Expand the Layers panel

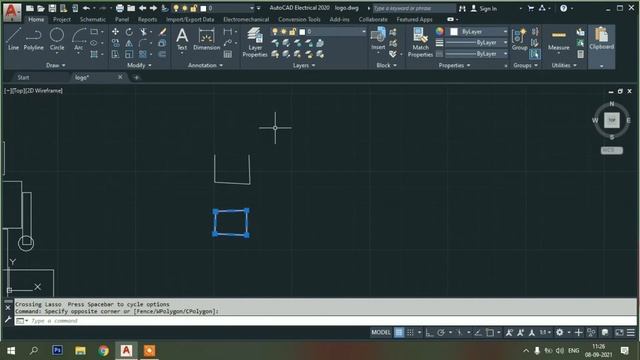tap(304, 65)
